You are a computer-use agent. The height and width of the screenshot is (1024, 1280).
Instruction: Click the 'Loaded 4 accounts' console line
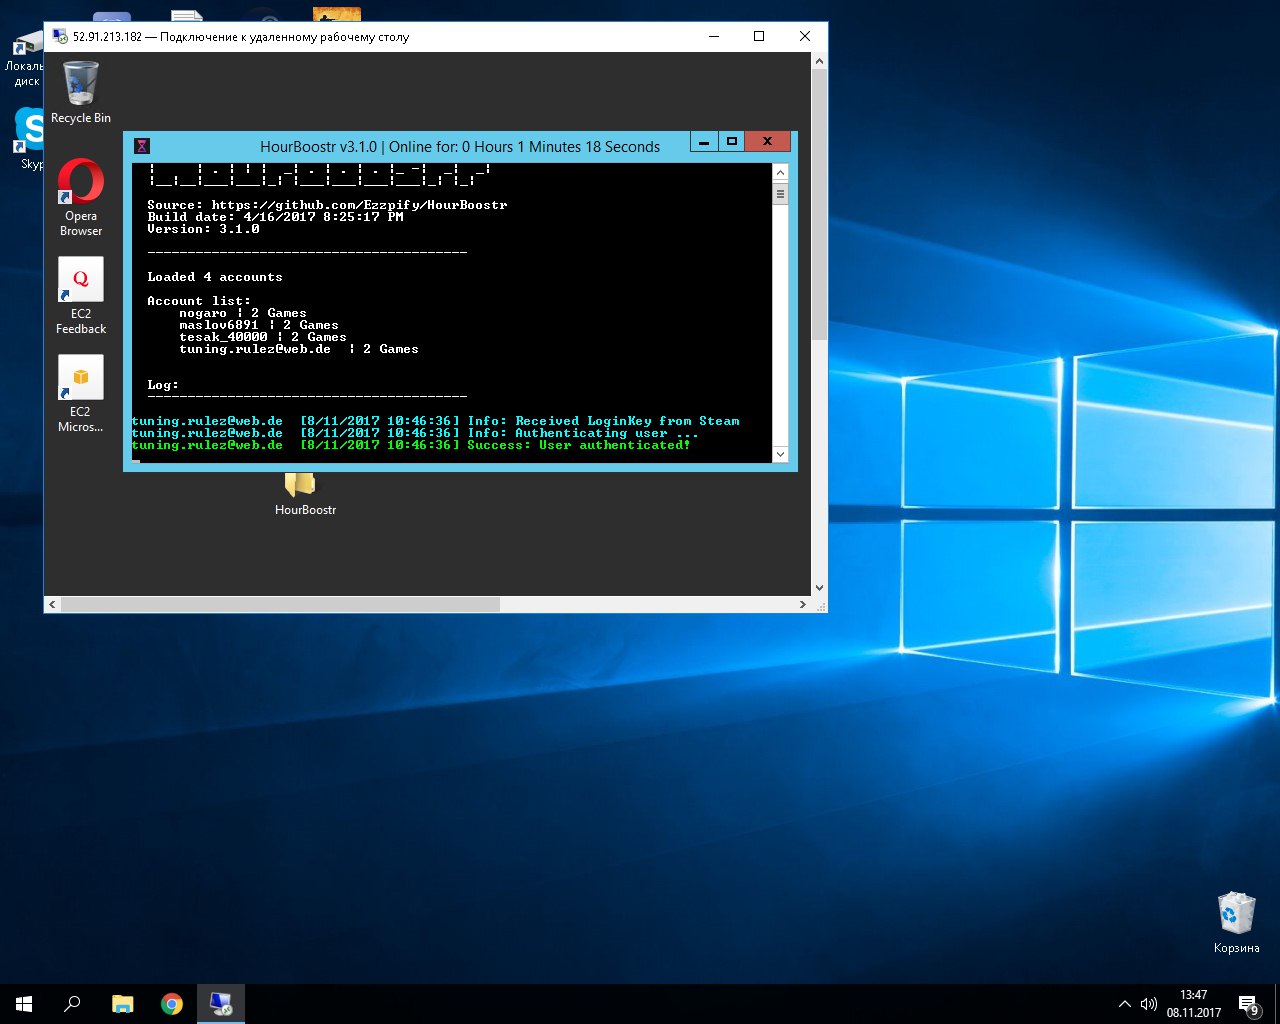click(215, 277)
